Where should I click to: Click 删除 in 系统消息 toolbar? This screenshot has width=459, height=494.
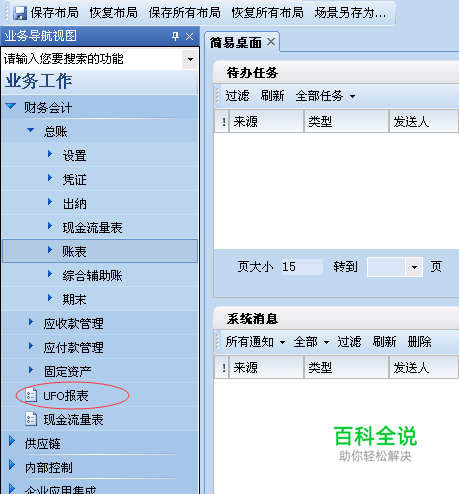click(x=420, y=342)
